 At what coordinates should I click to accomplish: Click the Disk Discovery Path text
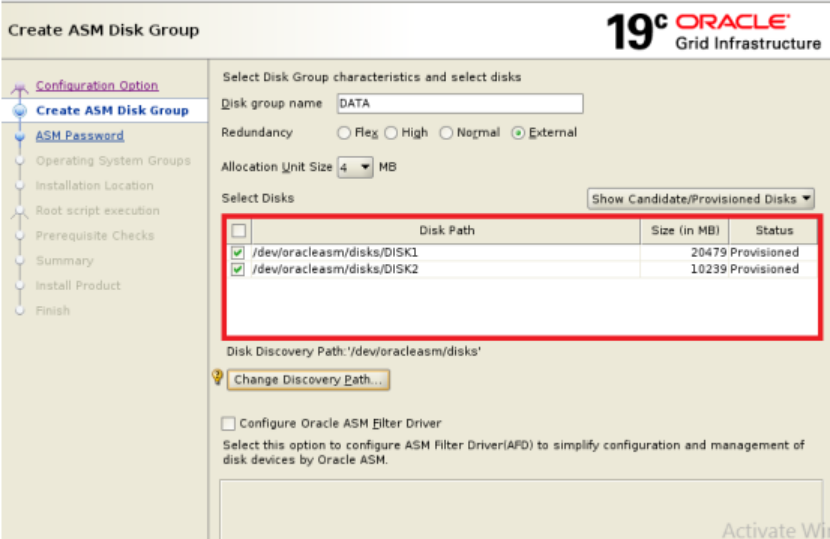[x=354, y=352]
